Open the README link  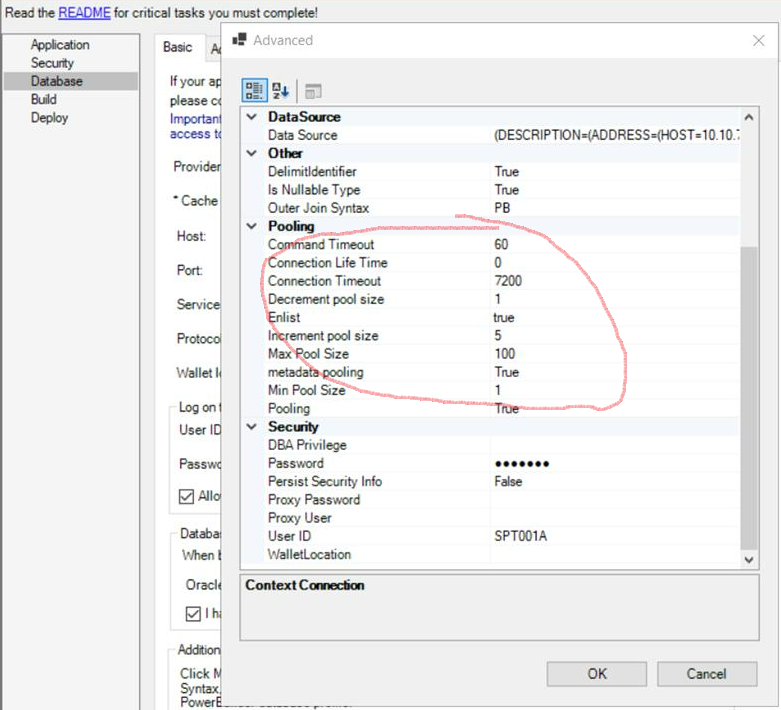coord(79,13)
